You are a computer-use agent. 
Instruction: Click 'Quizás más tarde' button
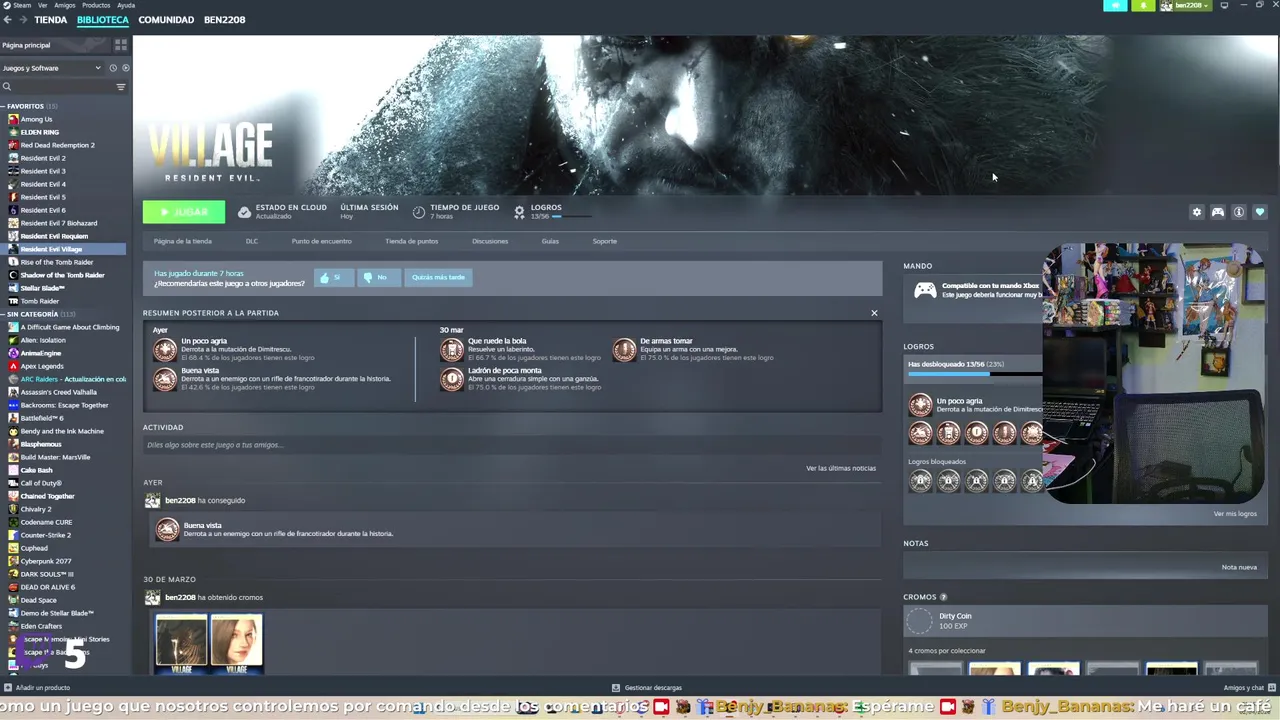438,277
